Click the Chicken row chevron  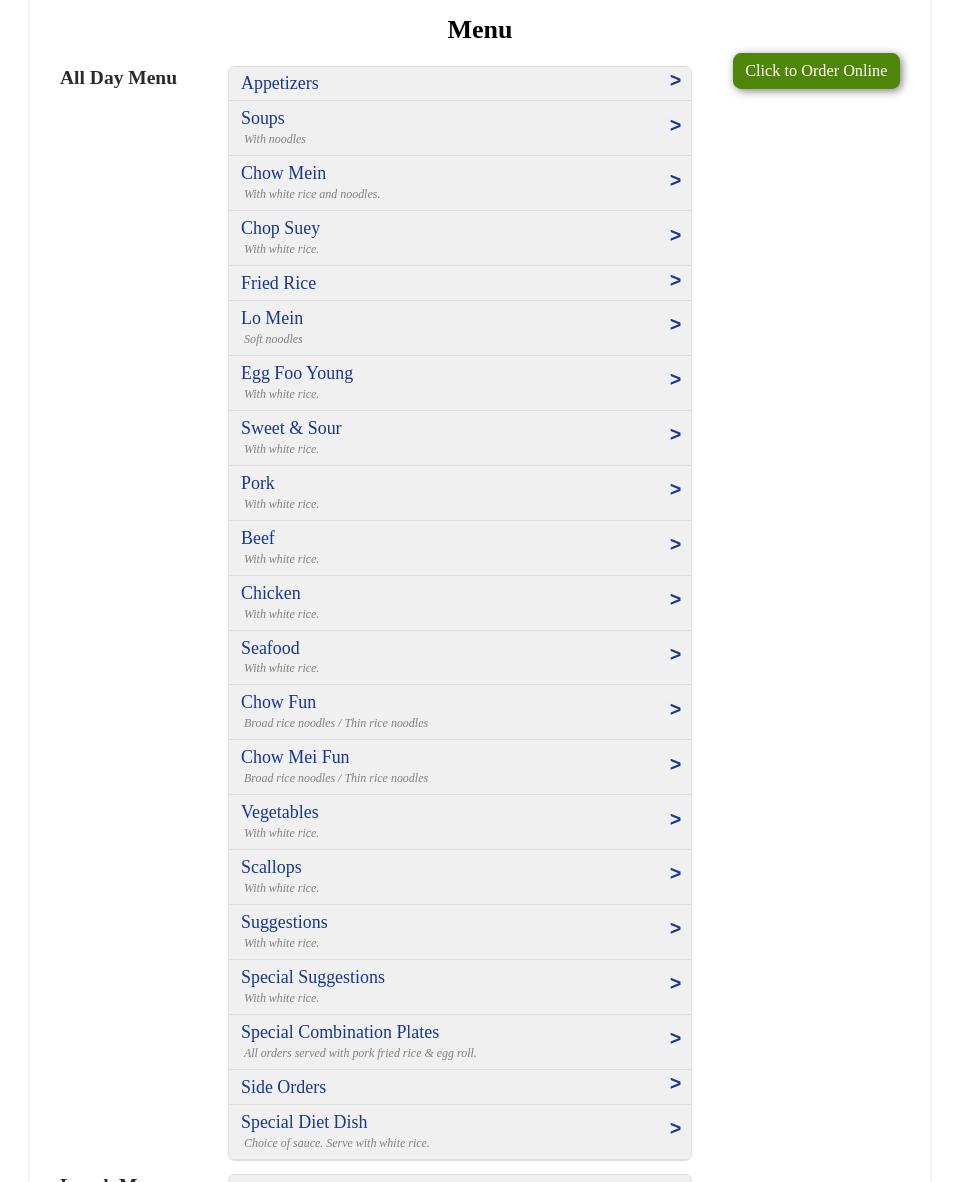pos(675,600)
